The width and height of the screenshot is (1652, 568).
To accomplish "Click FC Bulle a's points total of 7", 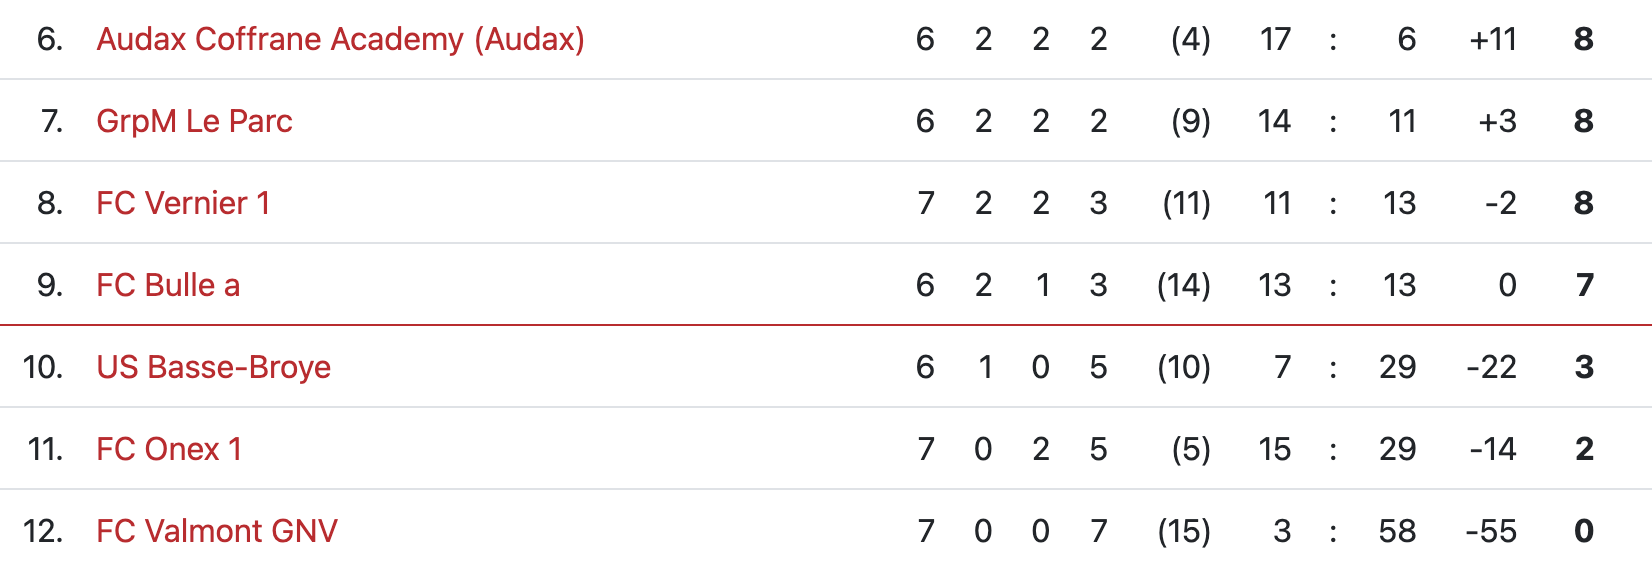I will point(1584,285).
